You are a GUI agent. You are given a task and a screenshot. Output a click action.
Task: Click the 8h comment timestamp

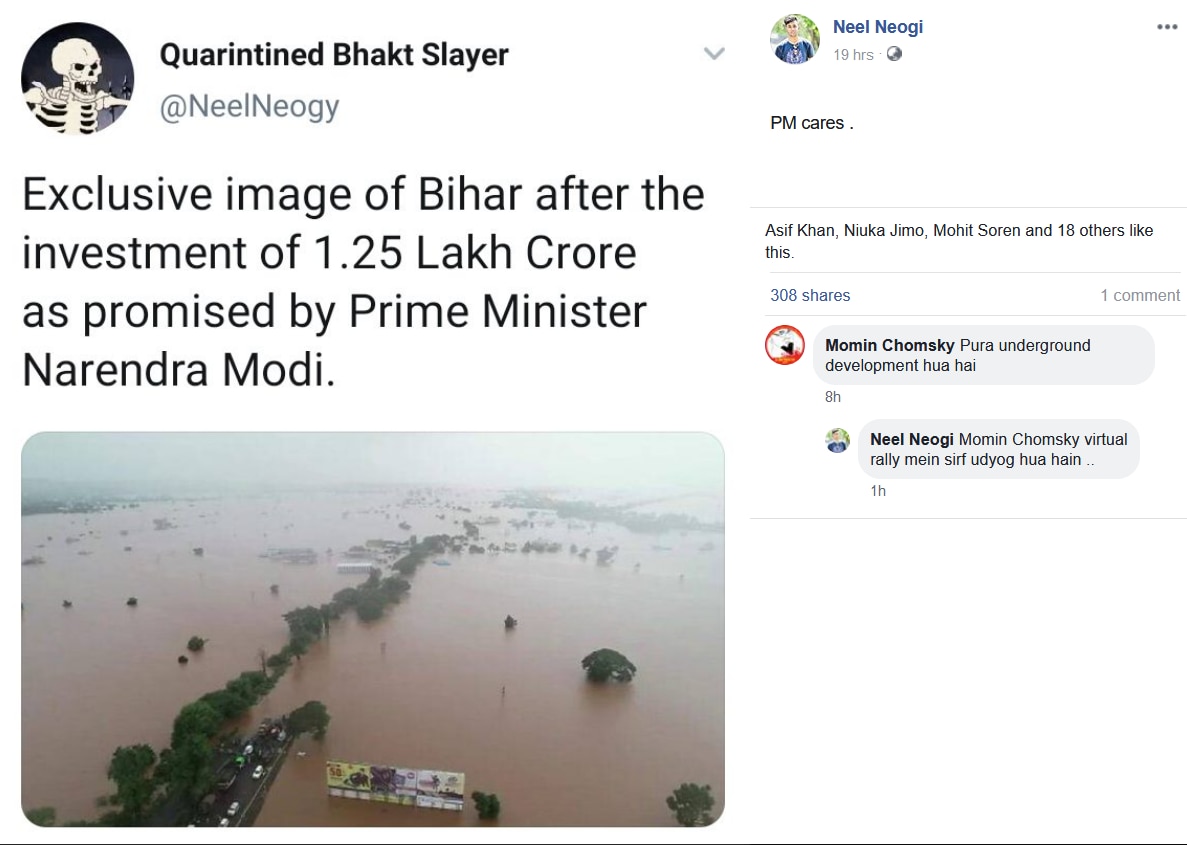[x=833, y=397]
